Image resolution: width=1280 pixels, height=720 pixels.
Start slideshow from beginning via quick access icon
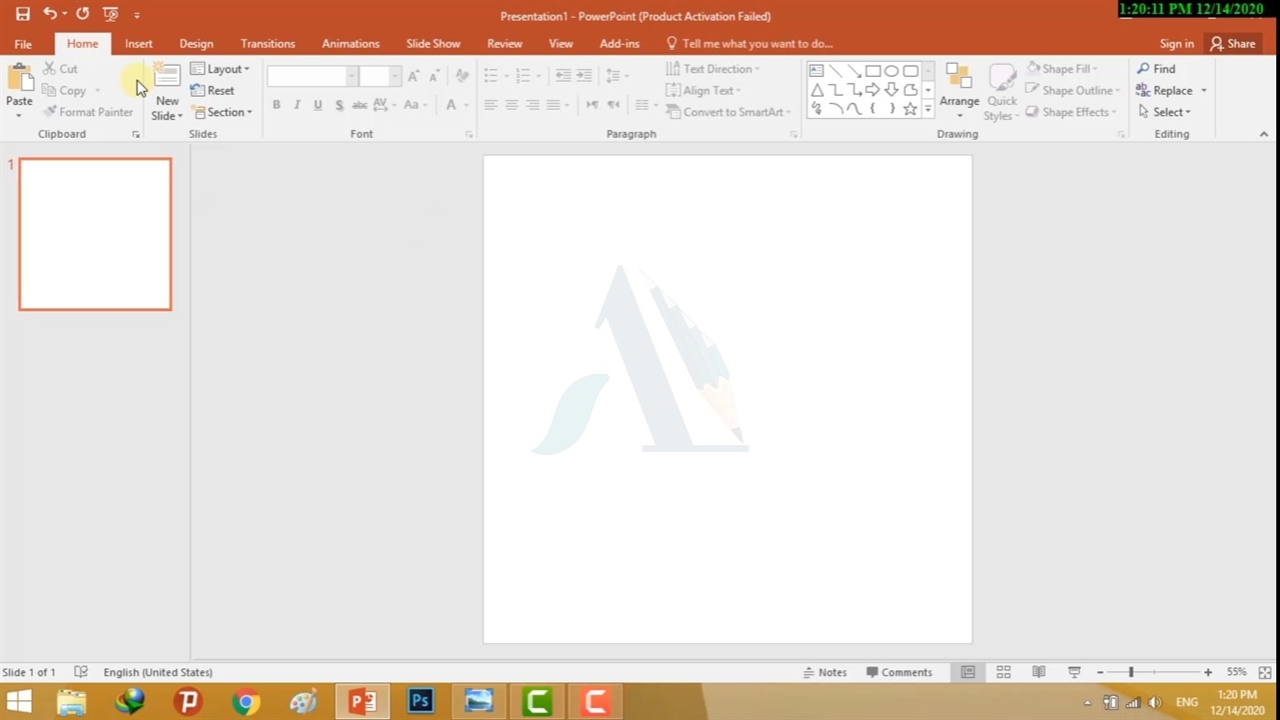click(111, 14)
